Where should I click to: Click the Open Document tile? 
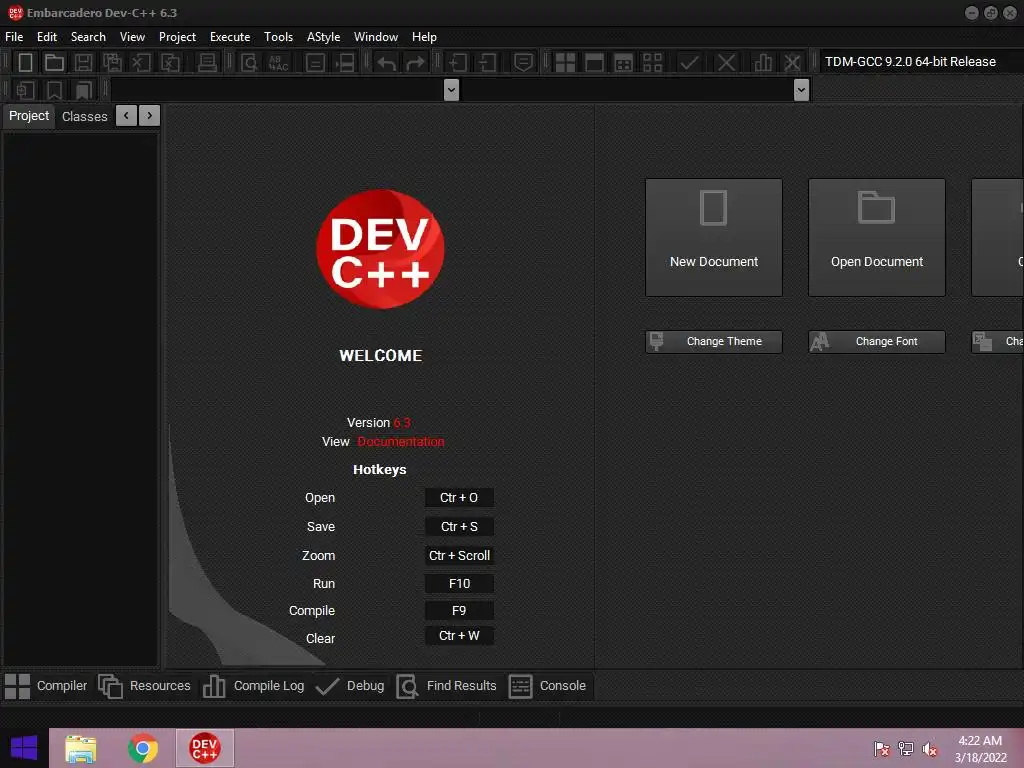877,238
